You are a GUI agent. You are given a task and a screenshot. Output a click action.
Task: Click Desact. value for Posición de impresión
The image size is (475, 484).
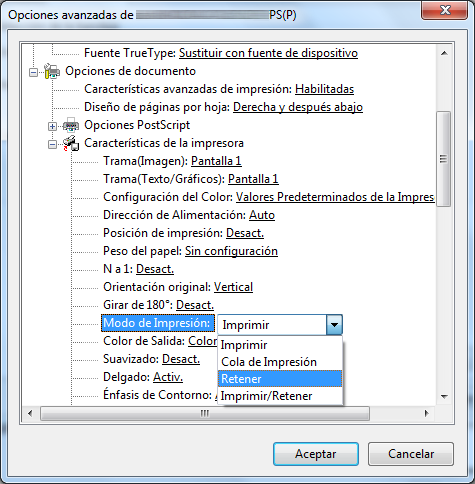pyautogui.click(x=245, y=233)
